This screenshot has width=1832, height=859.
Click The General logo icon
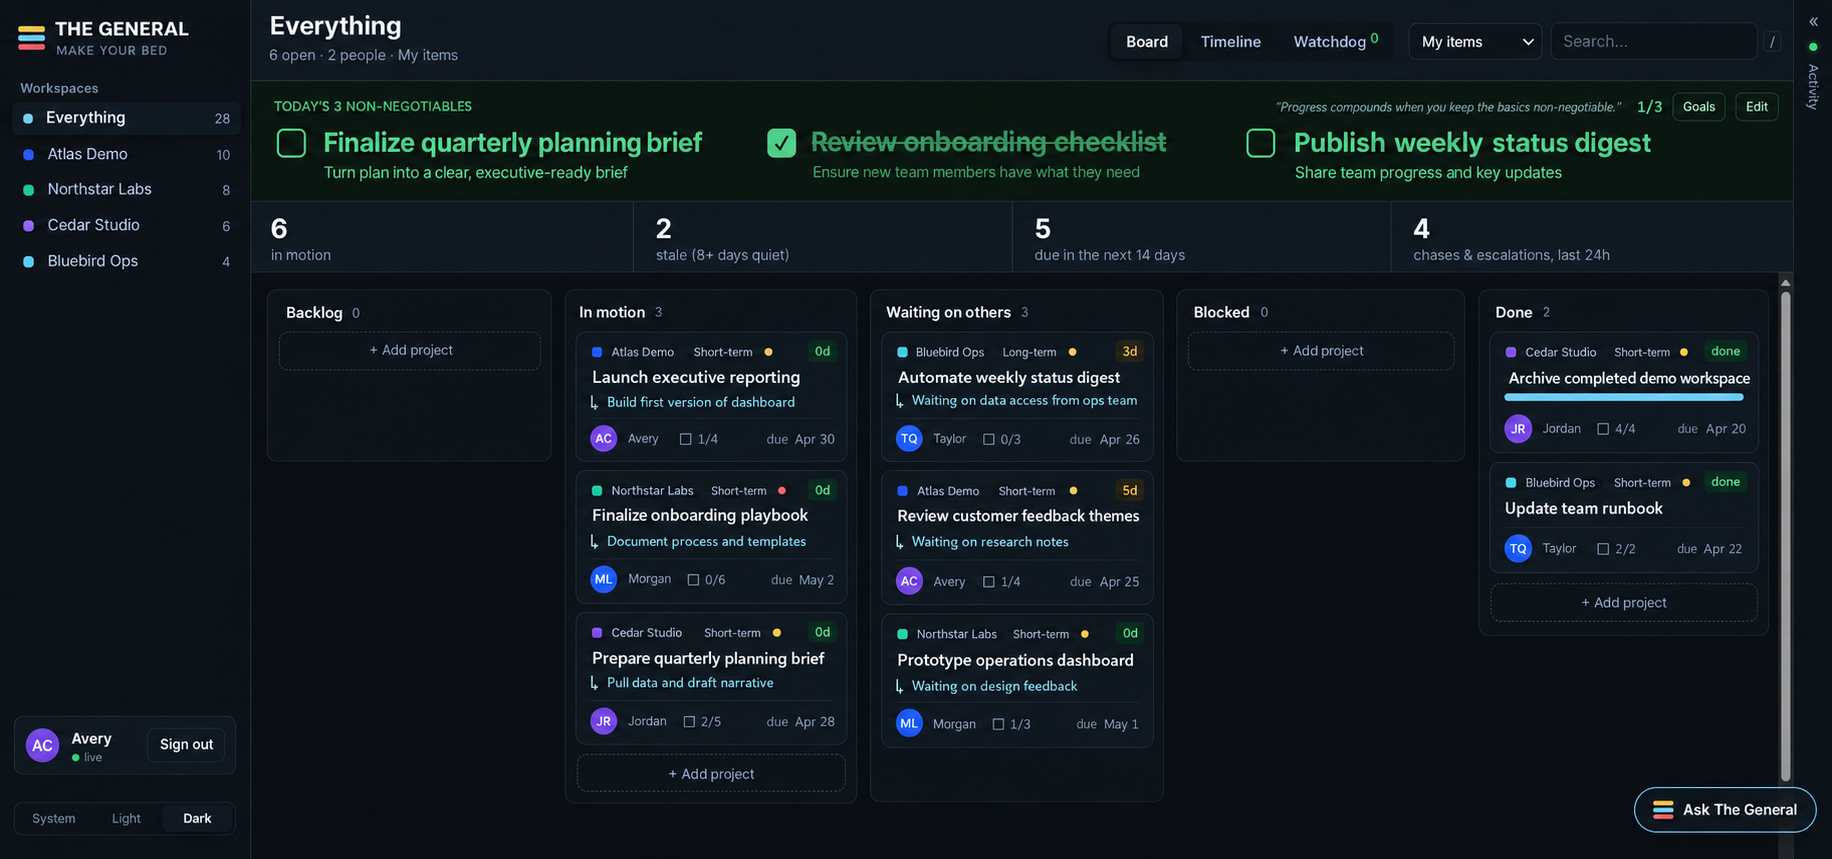[32, 38]
